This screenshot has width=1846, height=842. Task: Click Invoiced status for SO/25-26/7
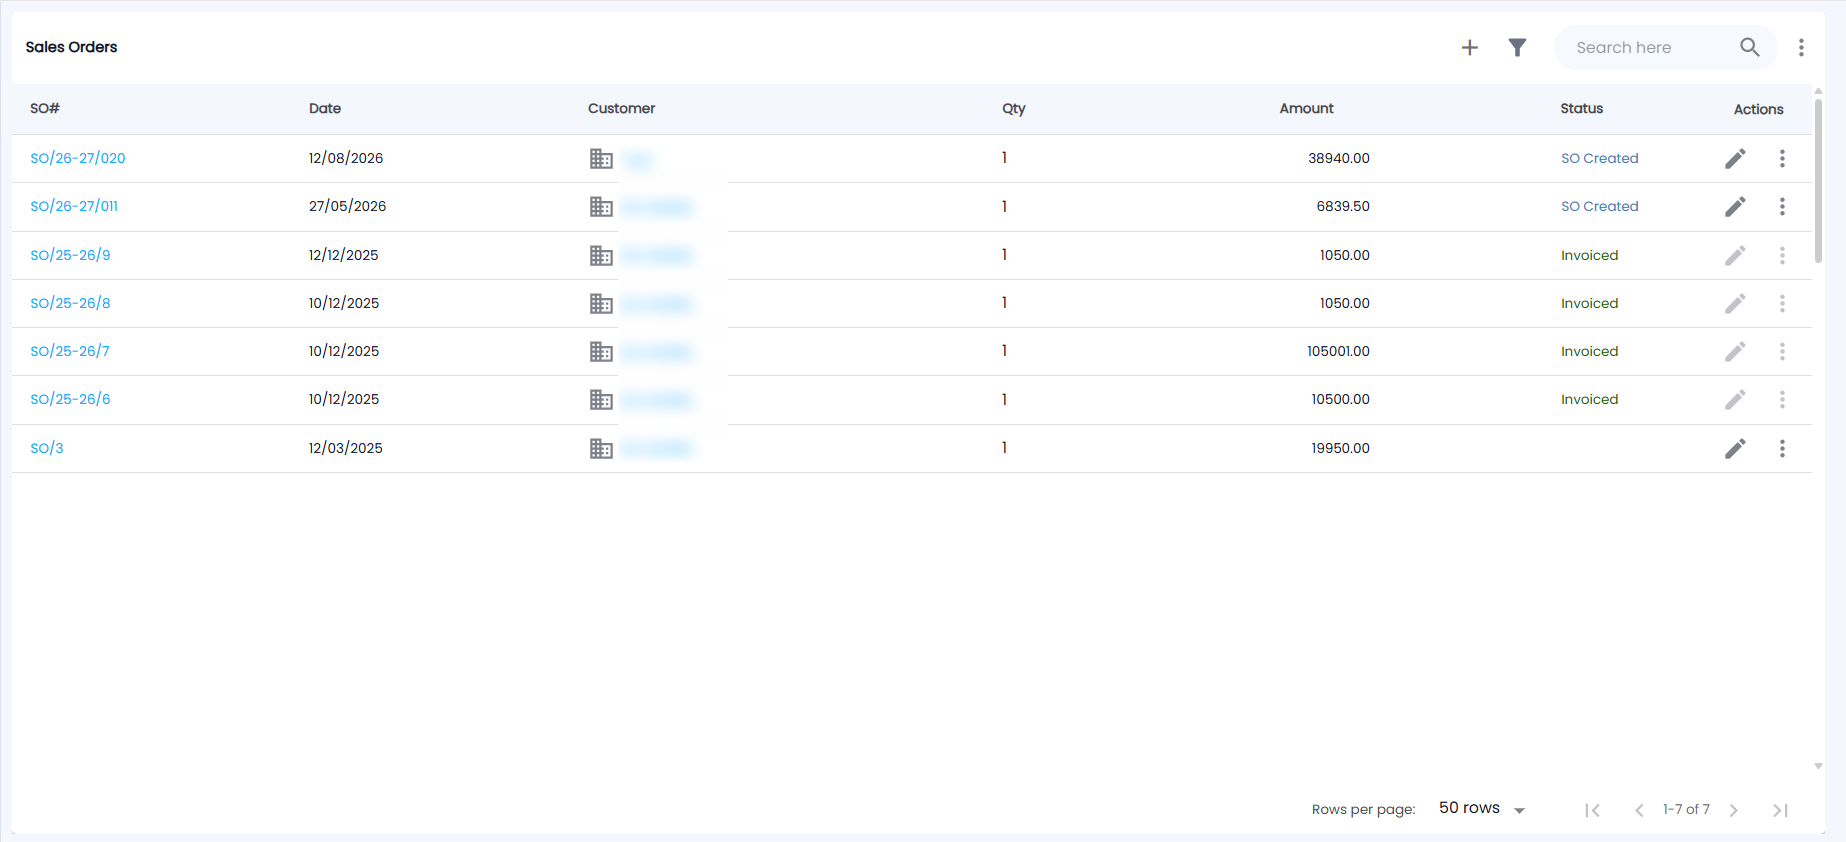[x=1589, y=351]
